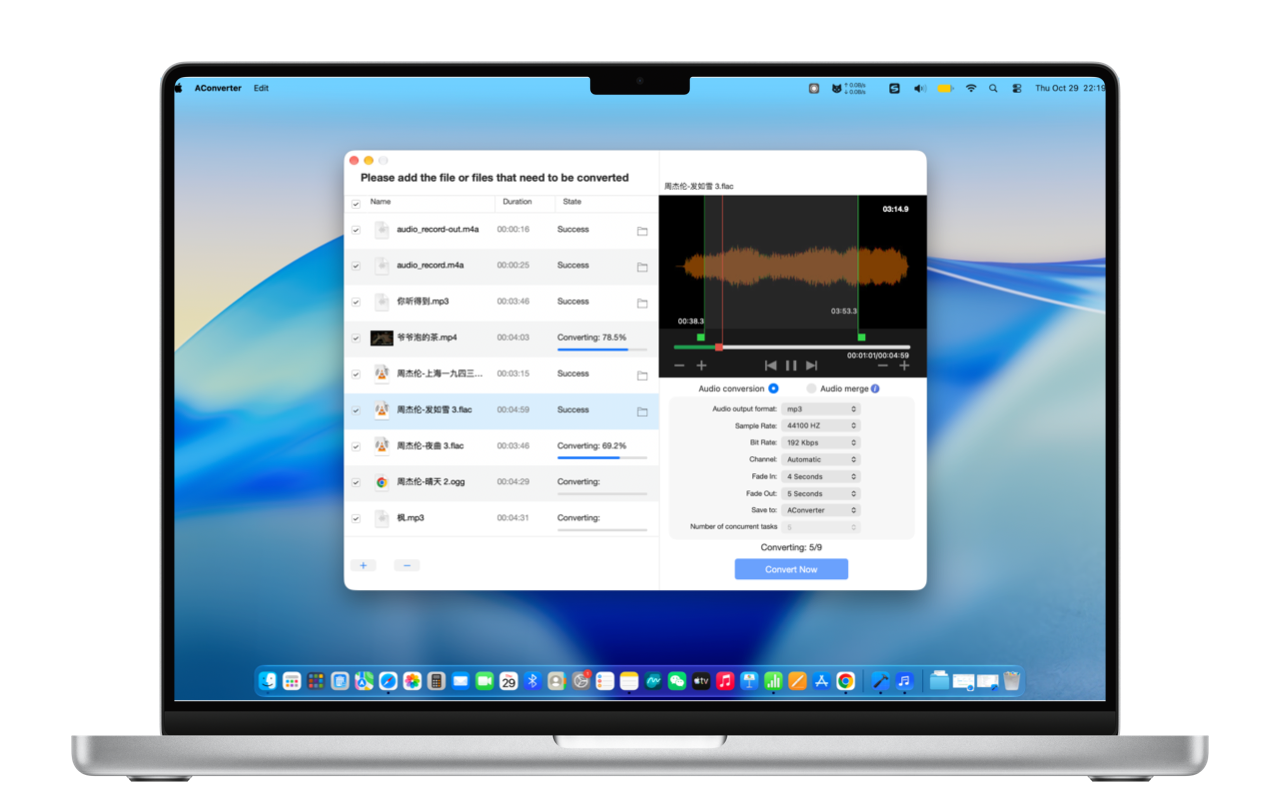Change the Bit Rate dropdown

click(820, 443)
